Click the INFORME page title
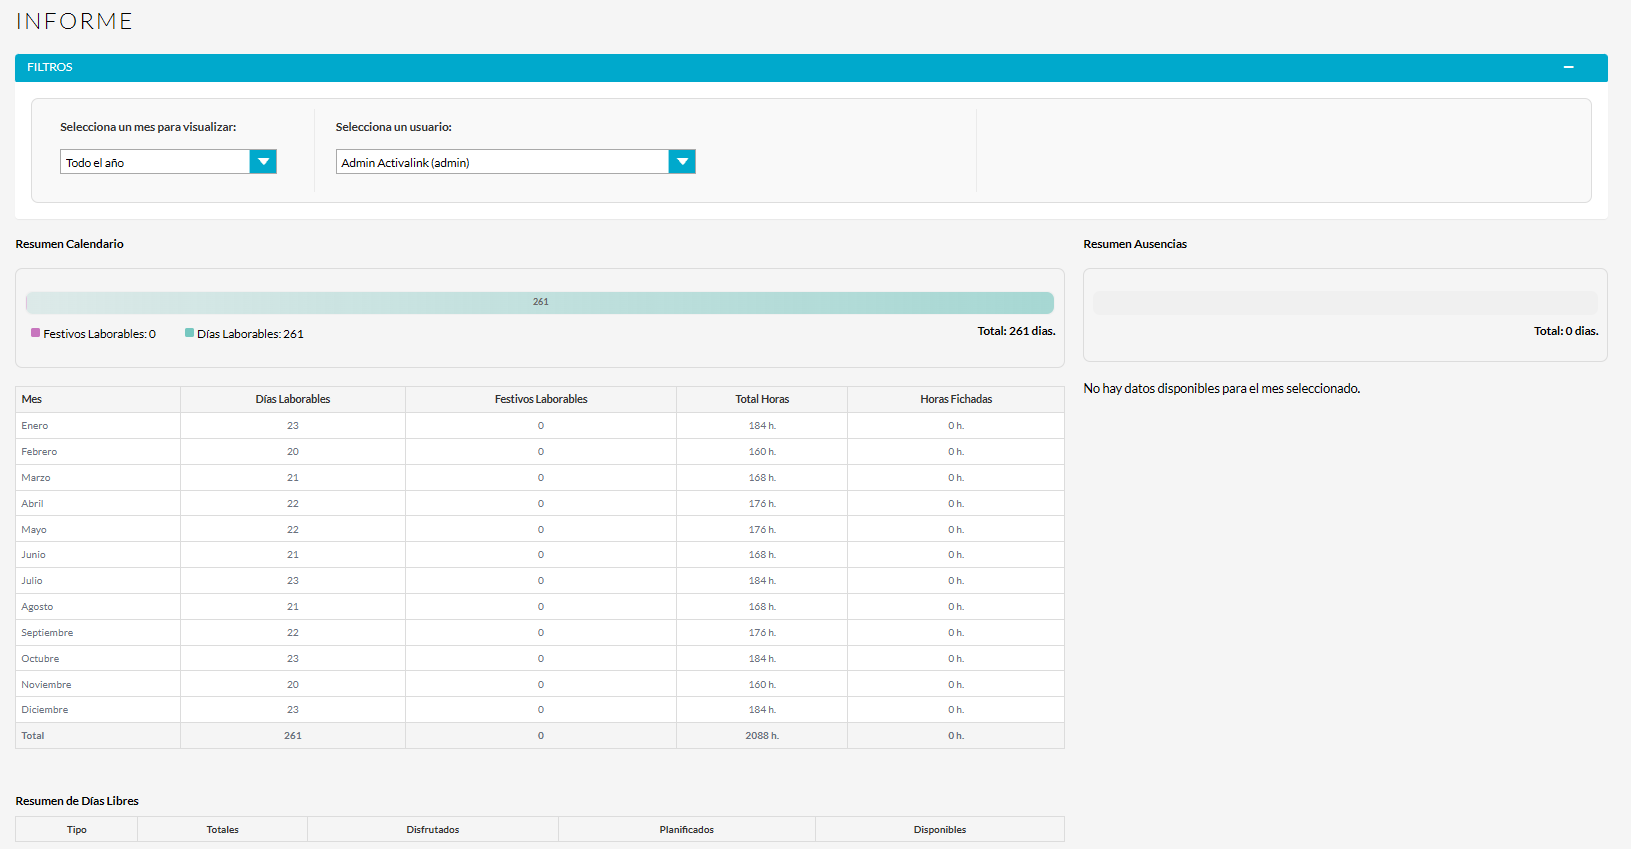This screenshot has height=849, width=1631. point(74,21)
